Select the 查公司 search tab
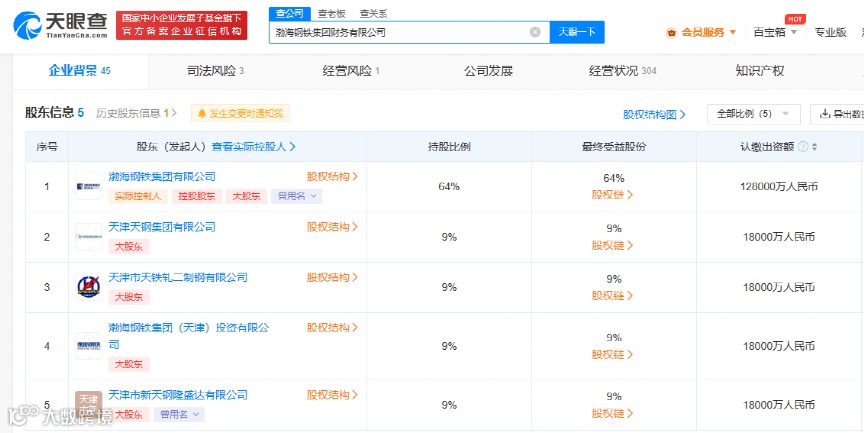Viewport: 864px width, 433px height. (290, 13)
